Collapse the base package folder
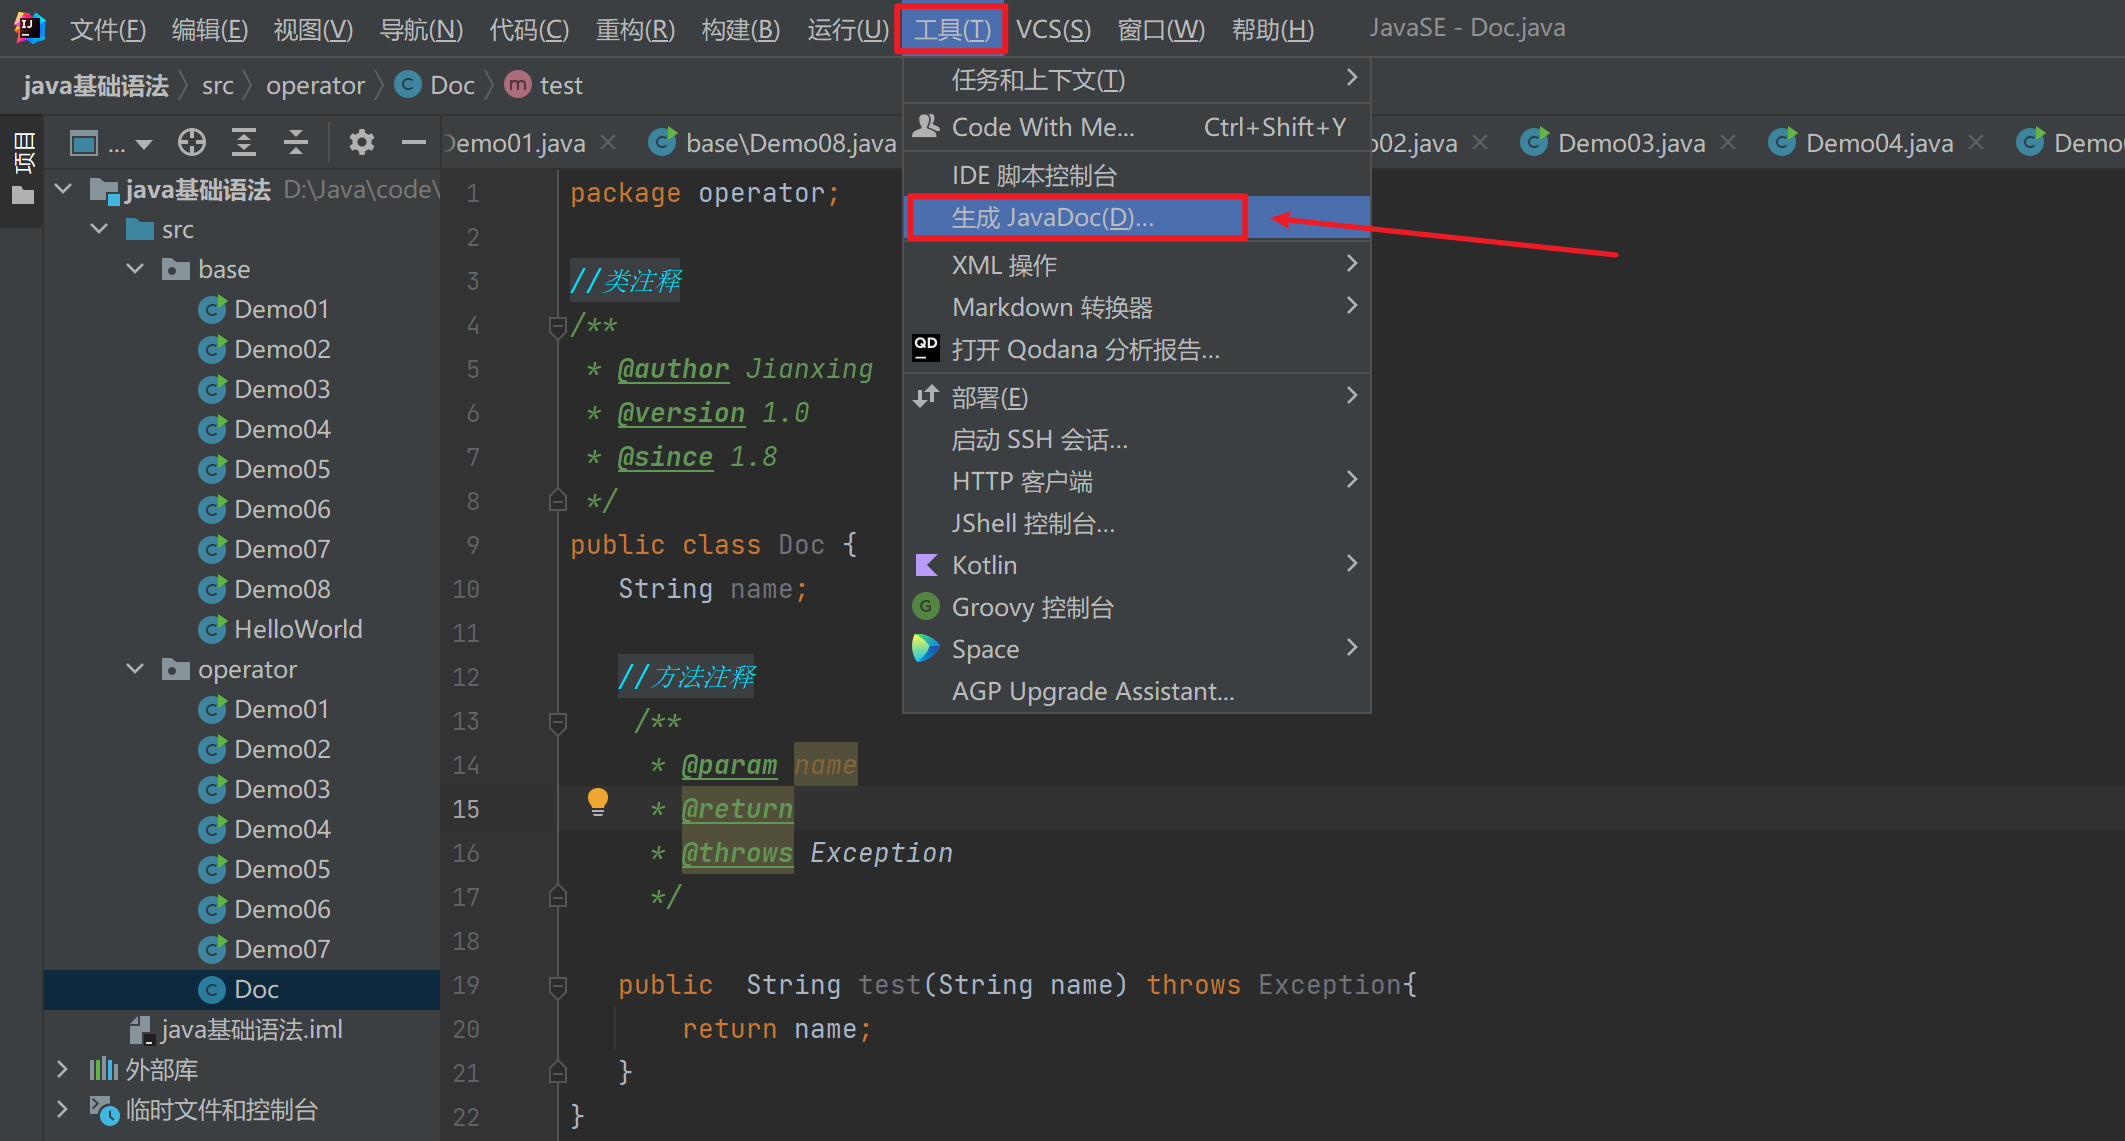This screenshot has width=2125, height=1141. (136, 269)
